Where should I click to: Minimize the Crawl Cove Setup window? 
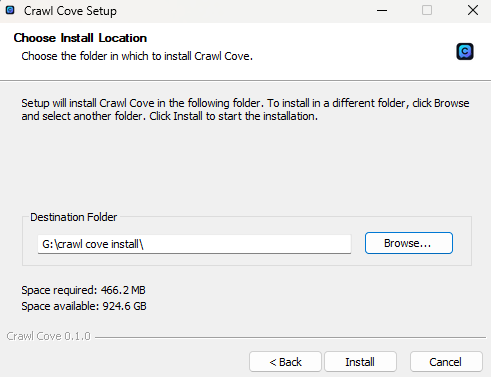382,11
